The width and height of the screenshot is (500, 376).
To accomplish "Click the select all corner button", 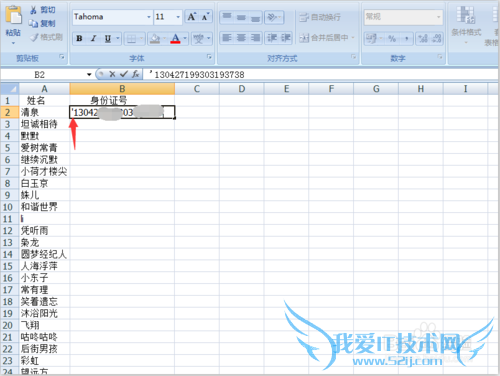I will click(x=10, y=89).
